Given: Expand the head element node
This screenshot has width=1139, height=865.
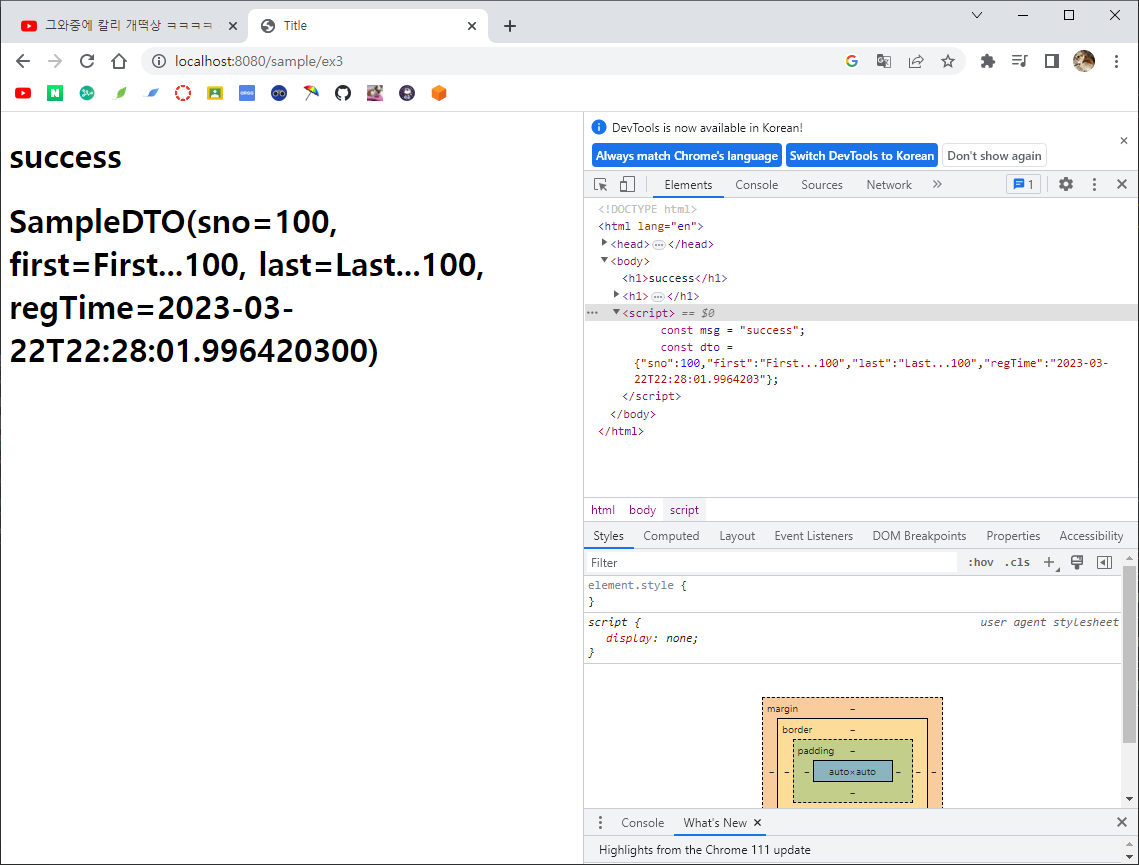Looking at the screenshot, I should click(604, 243).
